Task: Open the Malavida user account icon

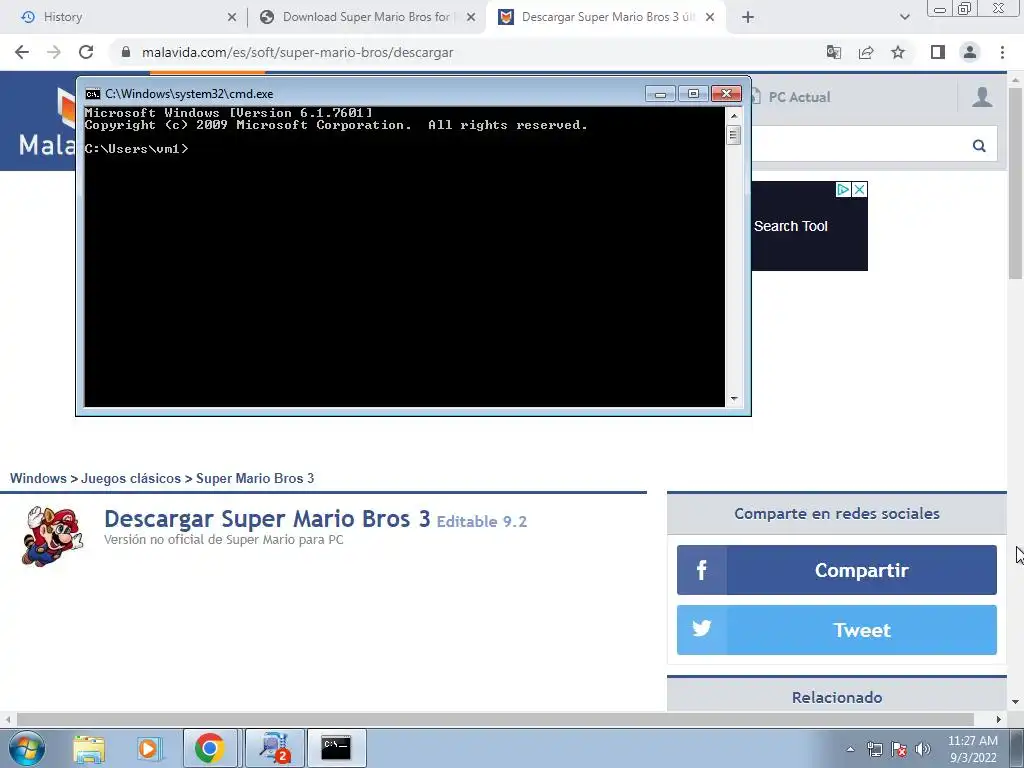Action: click(x=982, y=97)
